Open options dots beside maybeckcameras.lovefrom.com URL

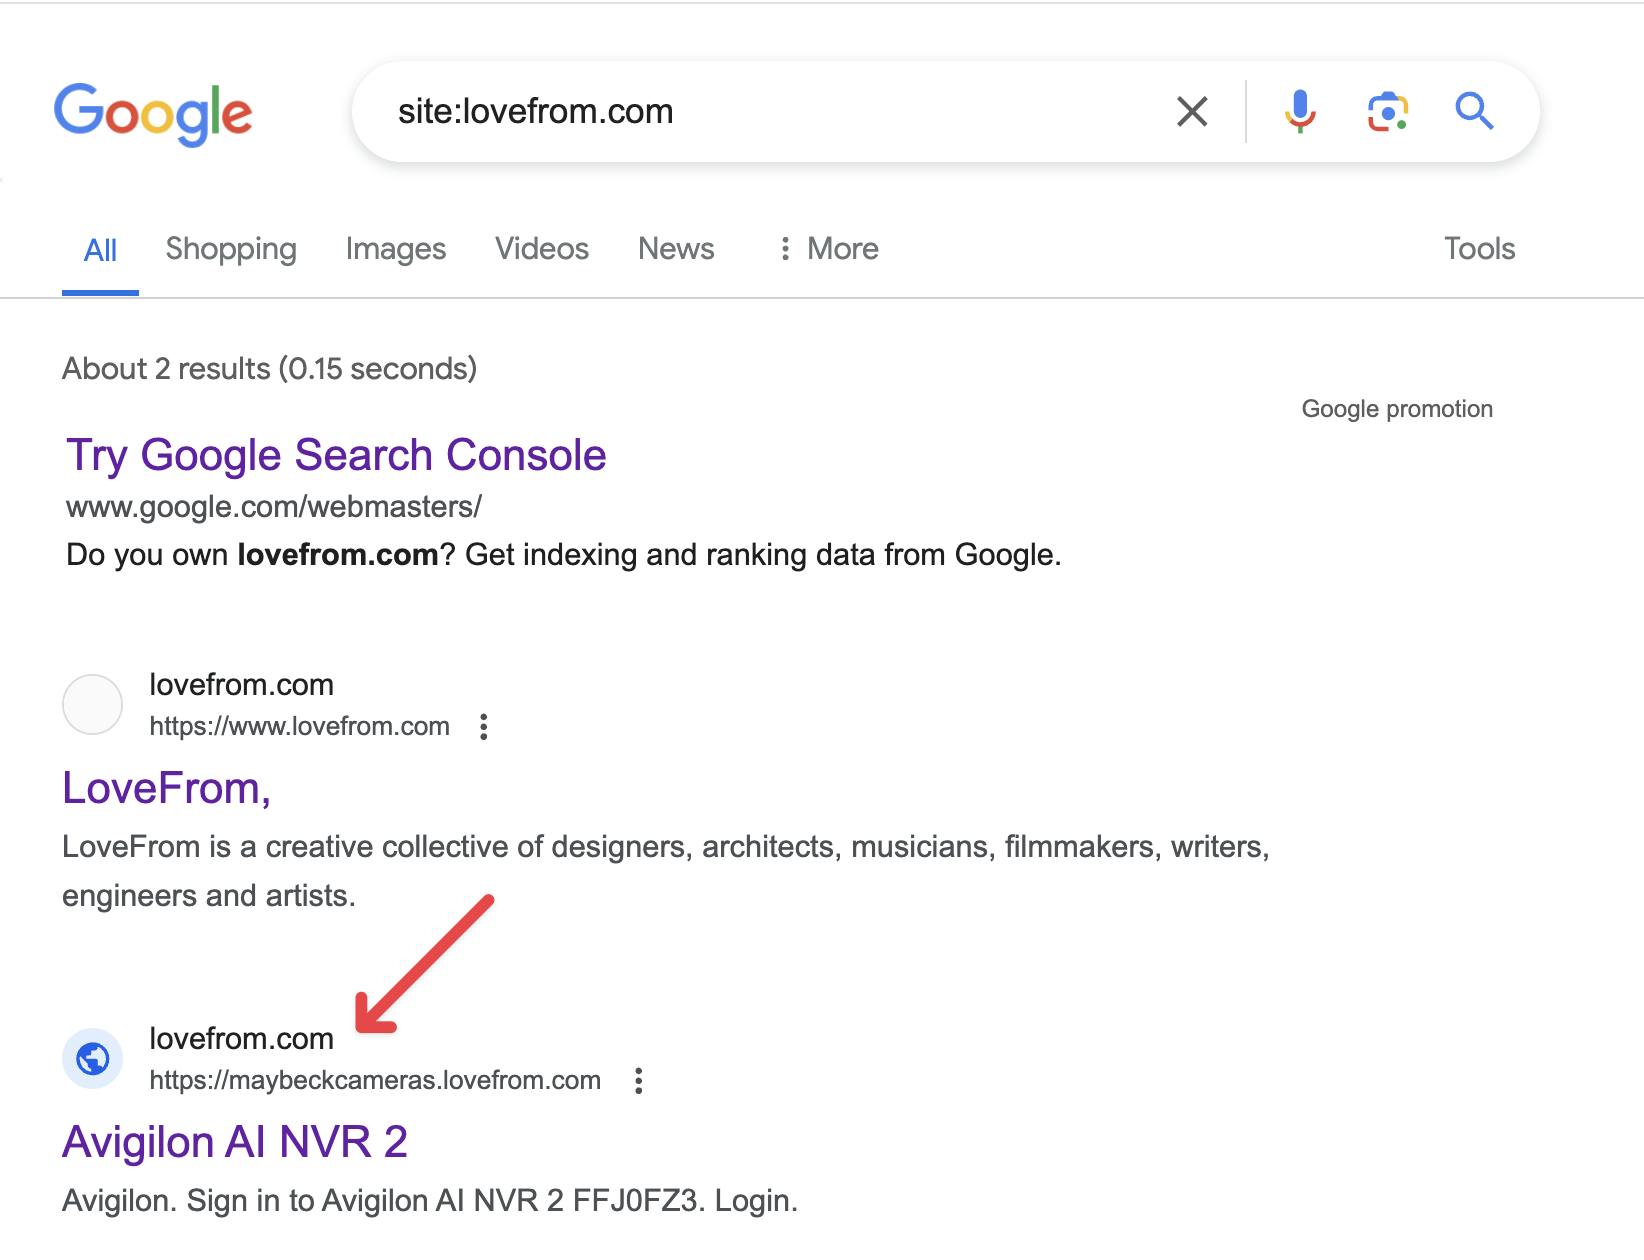click(x=639, y=1081)
